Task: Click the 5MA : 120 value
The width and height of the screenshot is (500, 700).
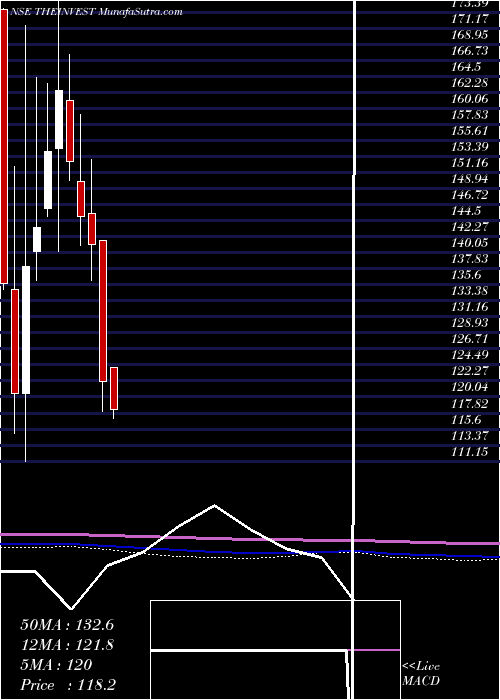Action: [x=56, y=665]
